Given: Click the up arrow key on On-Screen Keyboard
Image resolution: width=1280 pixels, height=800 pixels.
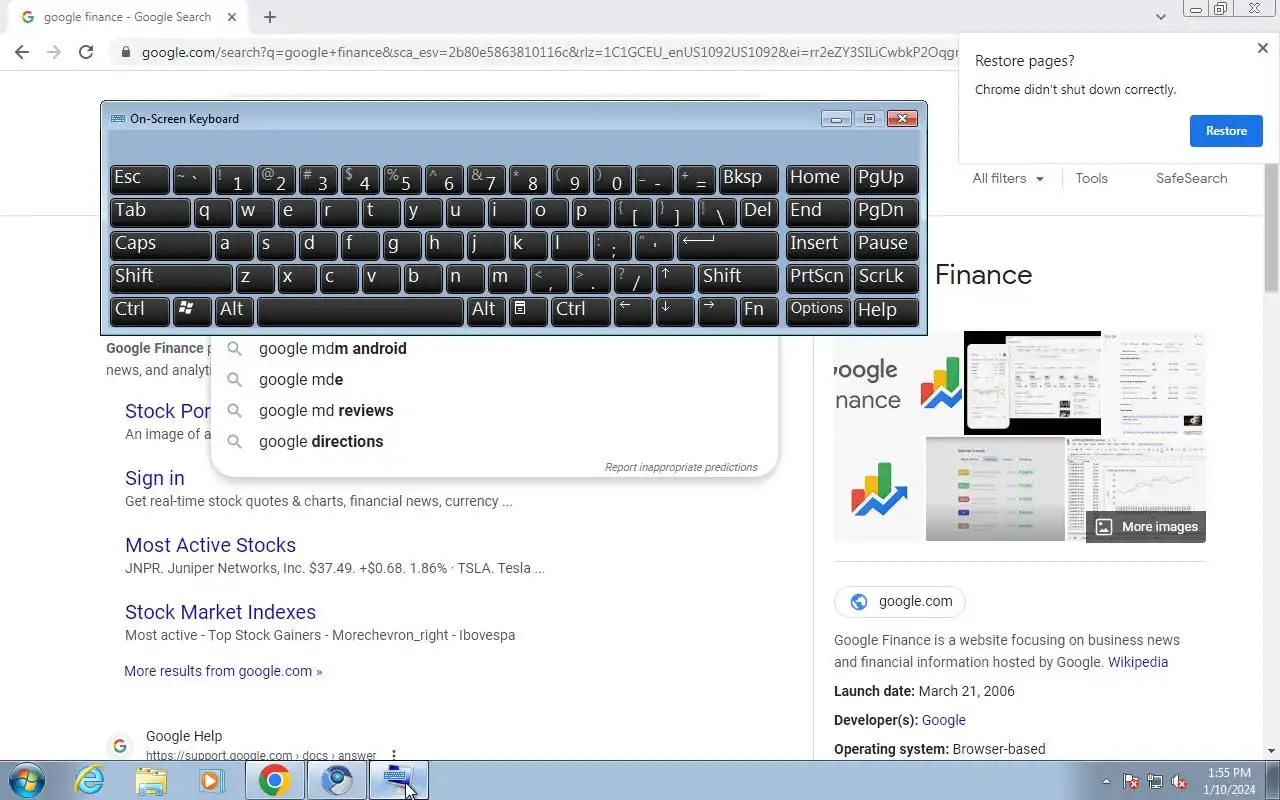Looking at the screenshot, I should 675,278.
